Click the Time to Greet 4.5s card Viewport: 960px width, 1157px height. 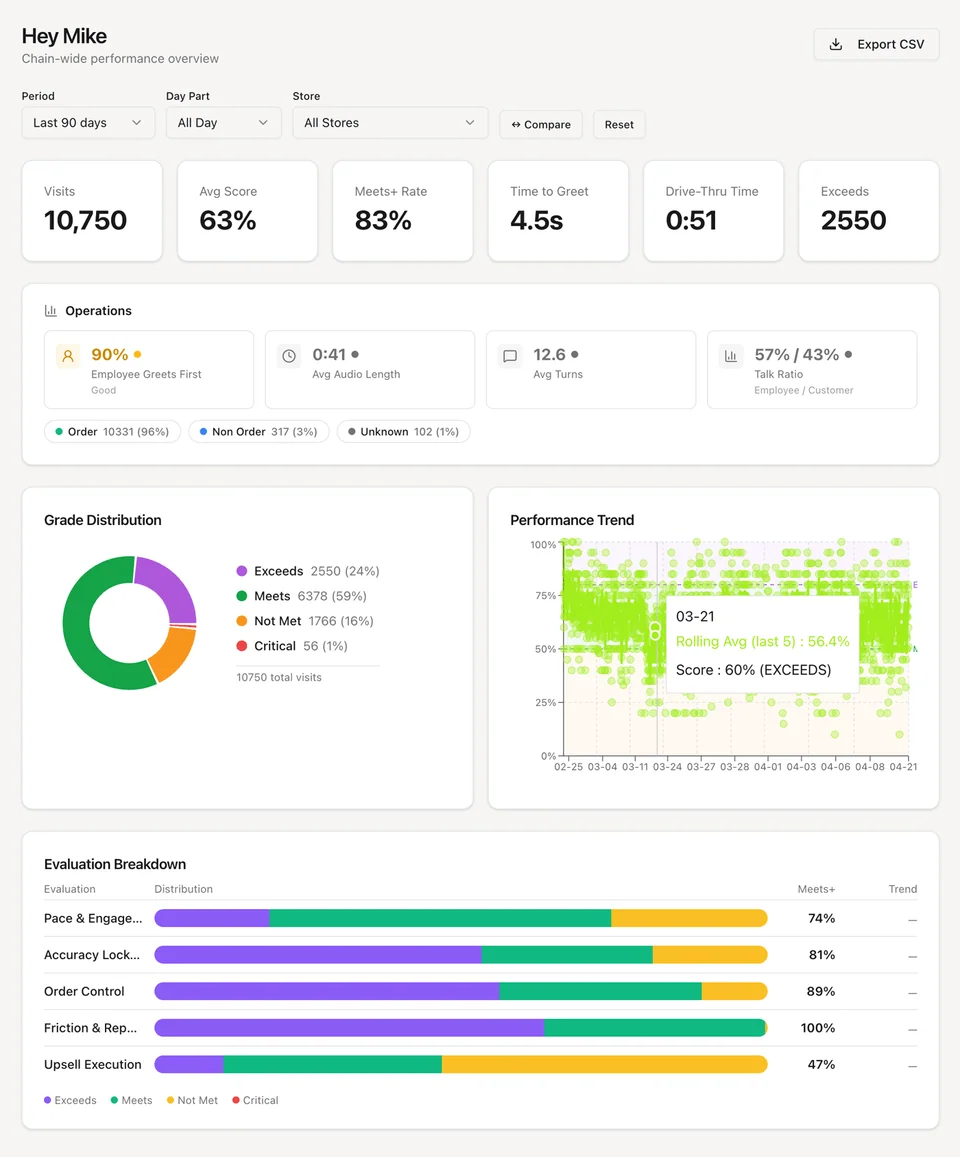(x=558, y=211)
